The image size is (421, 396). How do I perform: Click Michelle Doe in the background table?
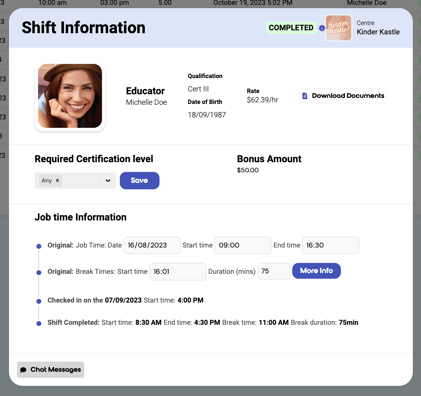366,3
